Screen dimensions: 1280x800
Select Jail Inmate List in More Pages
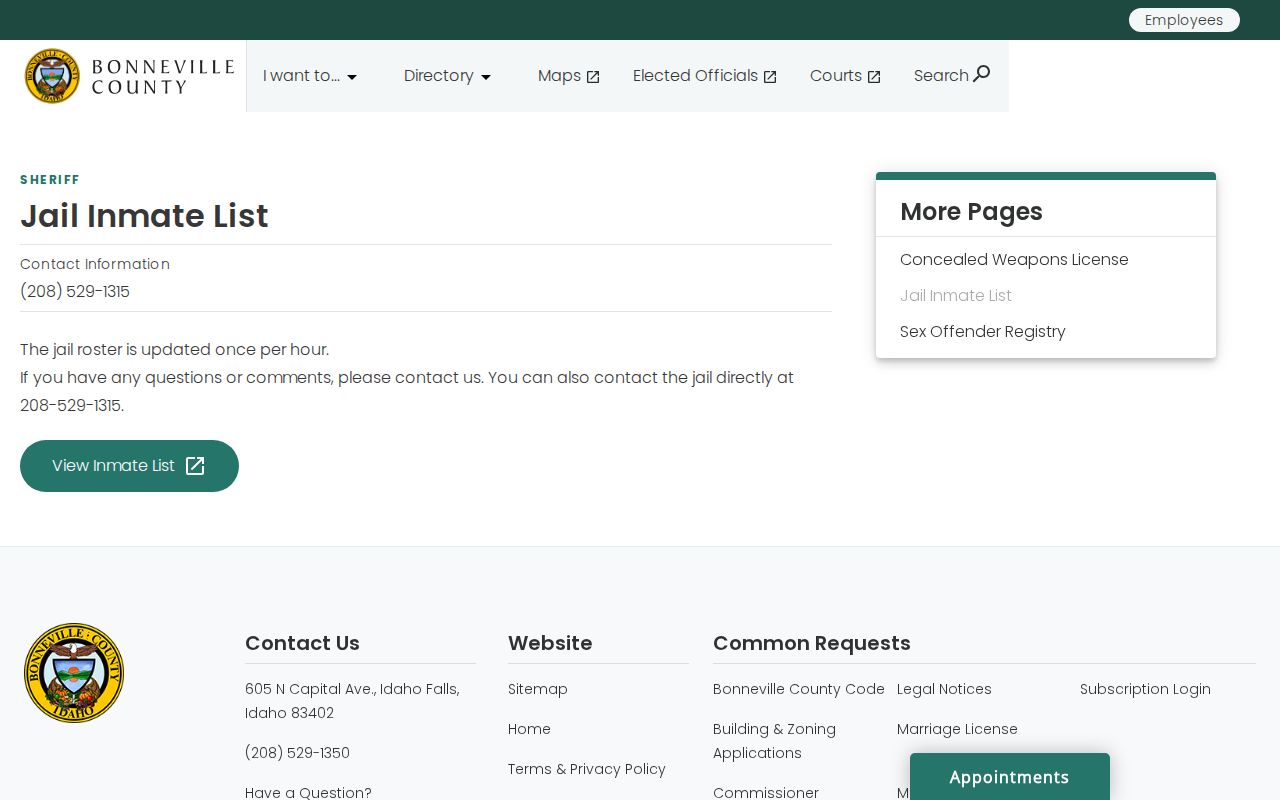click(x=956, y=296)
